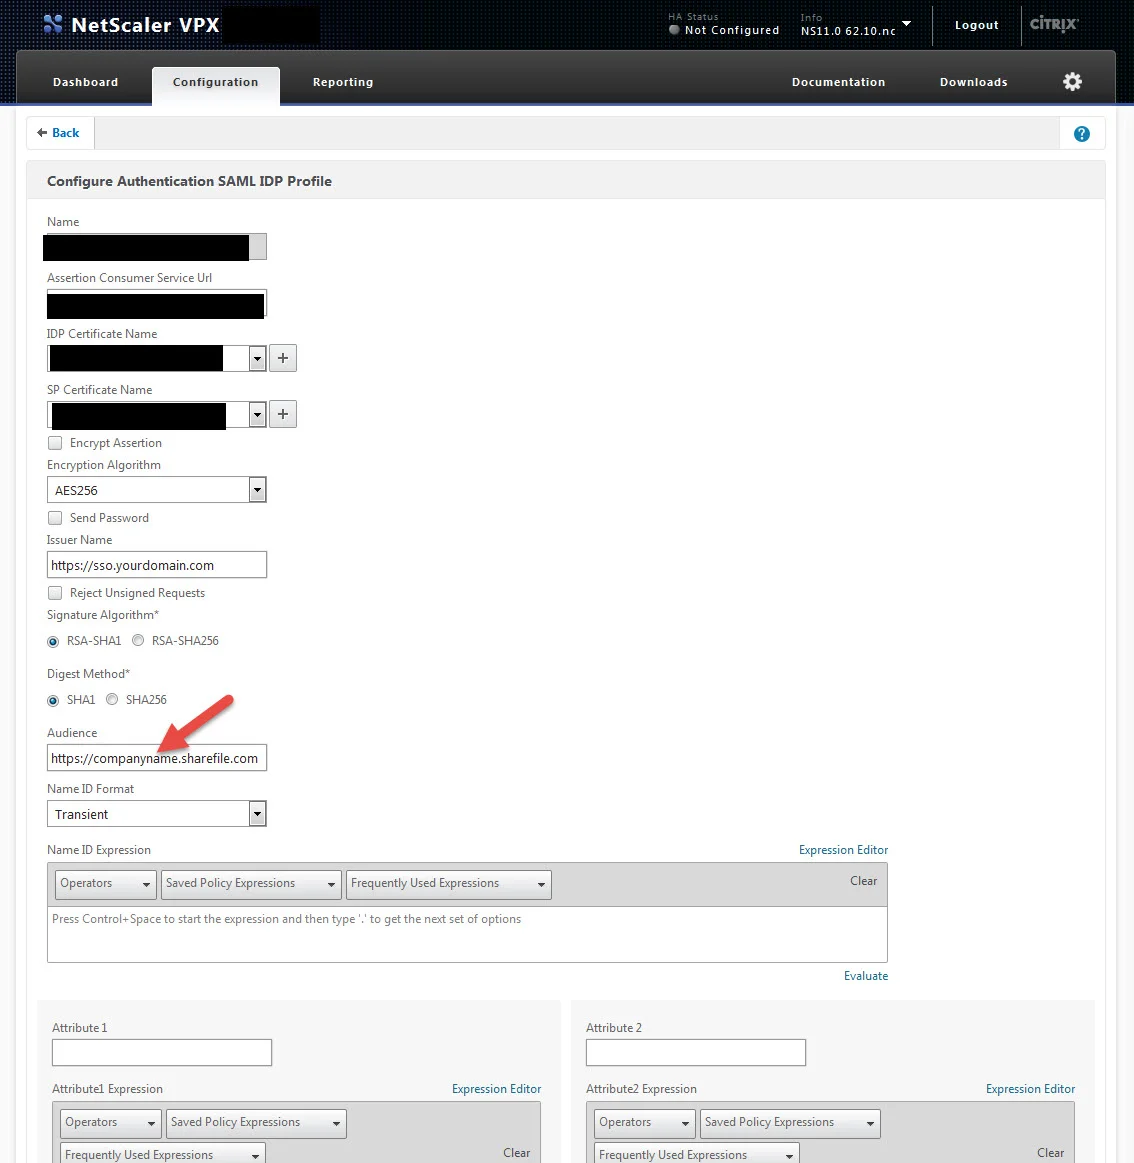The width and height of the screenshot is (1134, 1163).
Task: Open the settings gear icon
Action: tap(1072, 82)
